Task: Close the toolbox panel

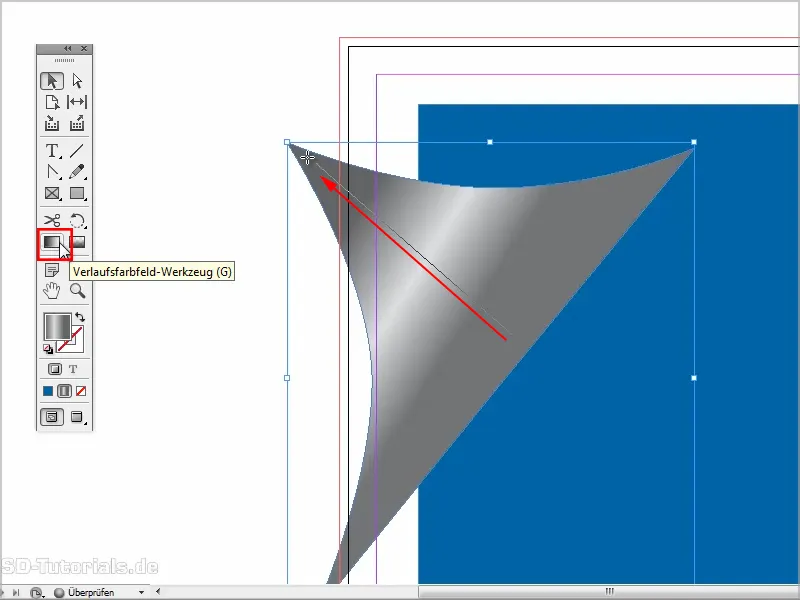Action: [84, 48]
